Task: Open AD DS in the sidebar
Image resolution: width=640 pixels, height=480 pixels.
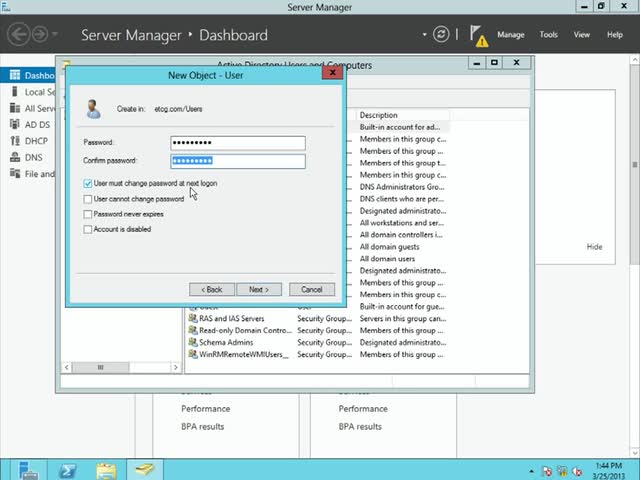Action: [37, 125]
